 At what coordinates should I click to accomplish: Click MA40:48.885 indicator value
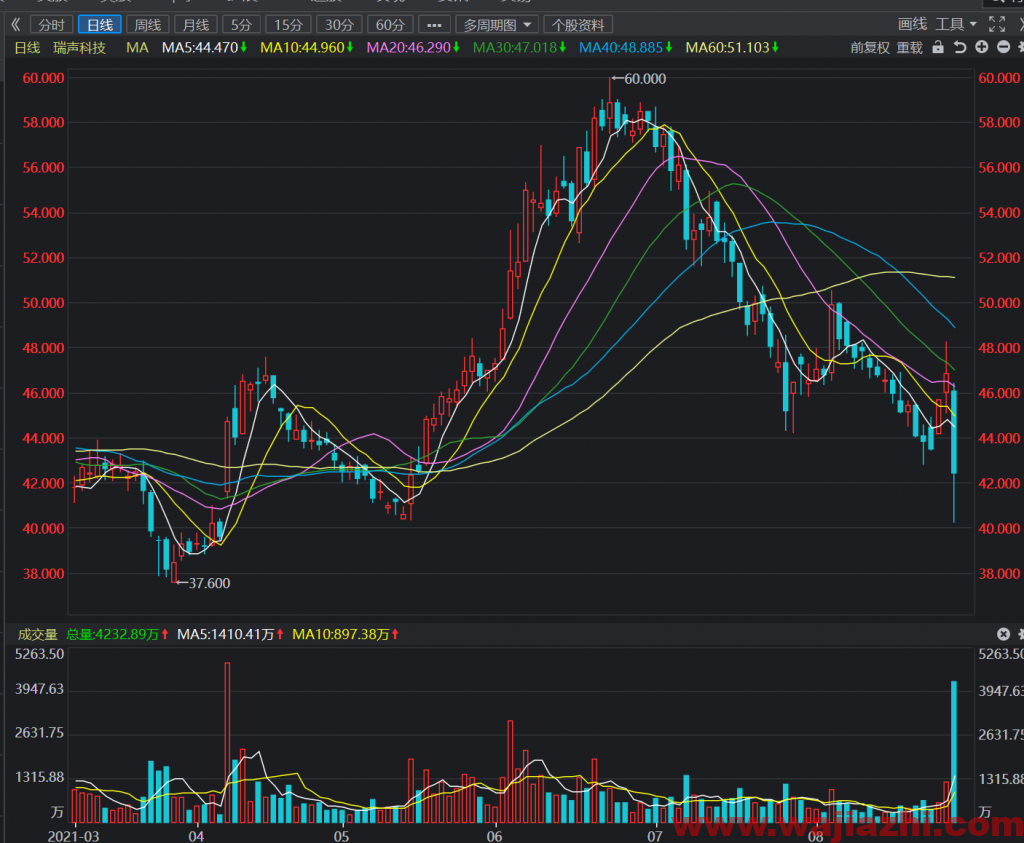tap(626, 48)
